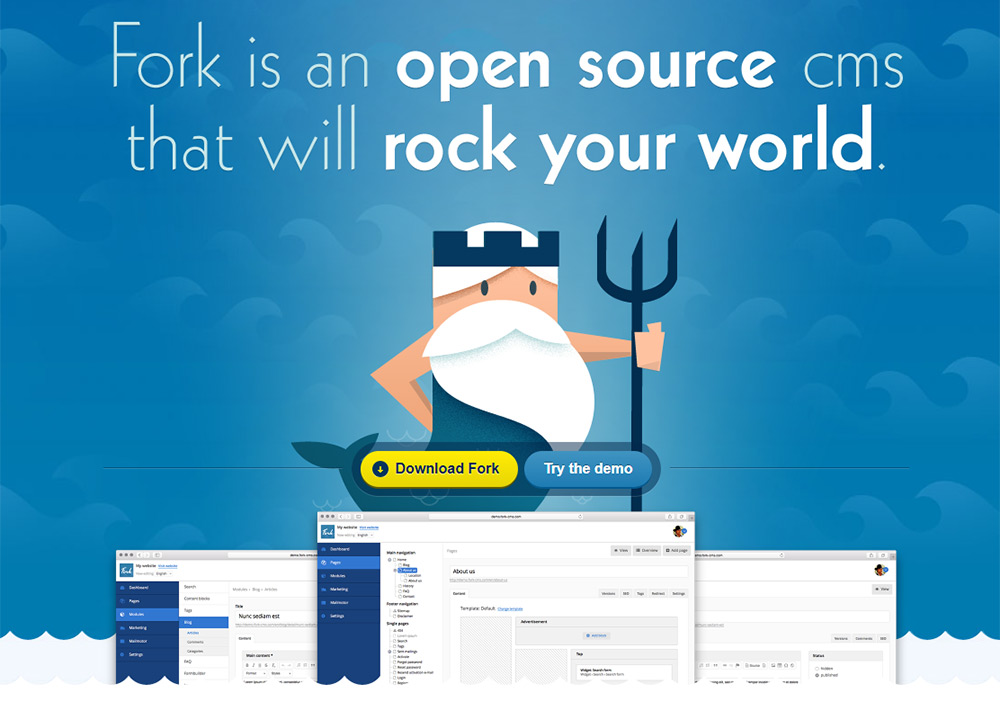
Task: Open Dashboard in center screenshot sidebar
Action: tap(348, 549)
